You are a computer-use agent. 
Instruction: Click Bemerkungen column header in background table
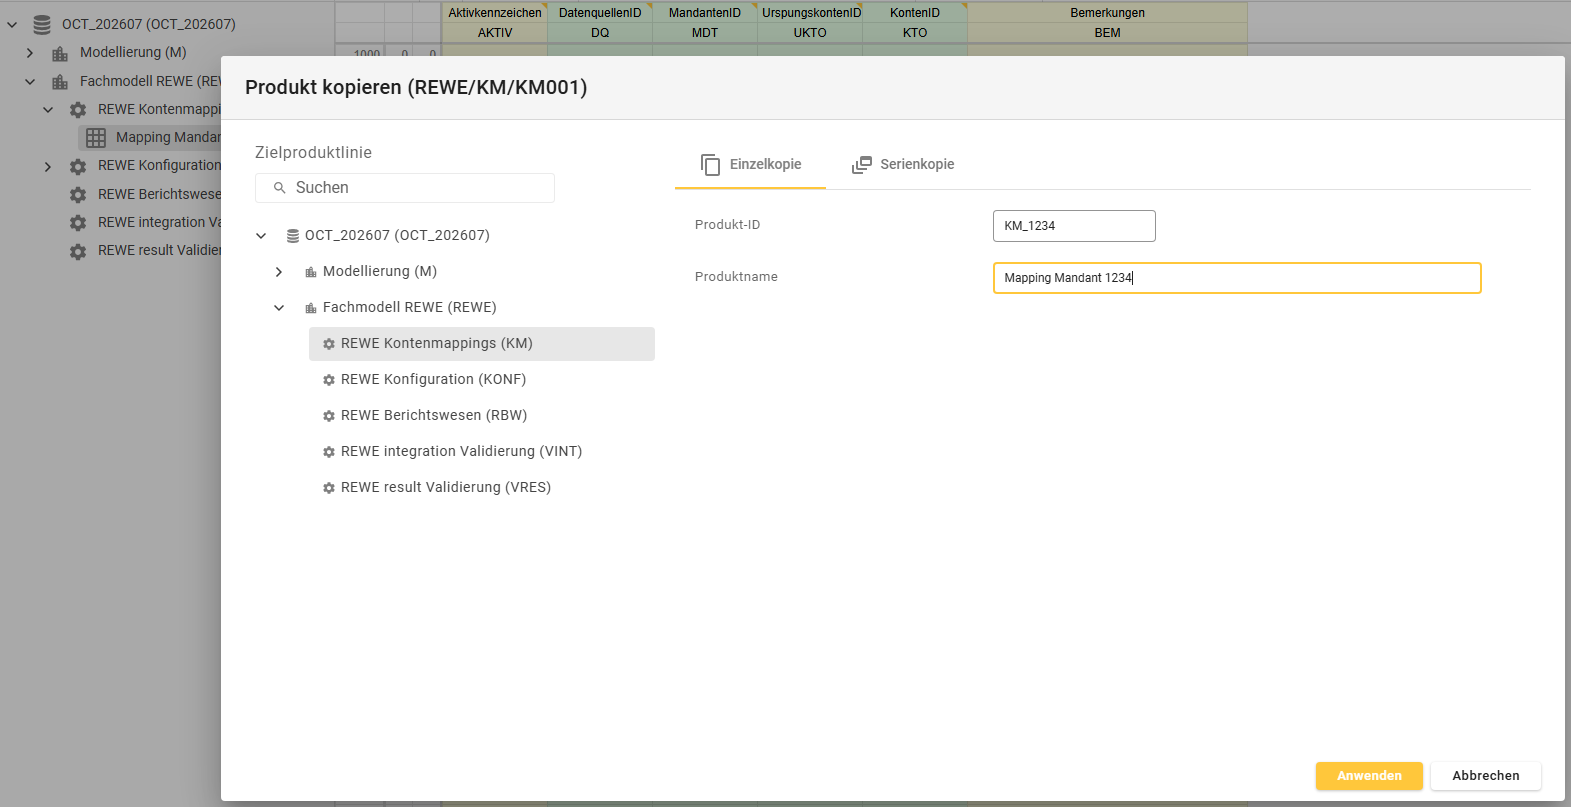pyautogui.click(x=1107, y=13)
